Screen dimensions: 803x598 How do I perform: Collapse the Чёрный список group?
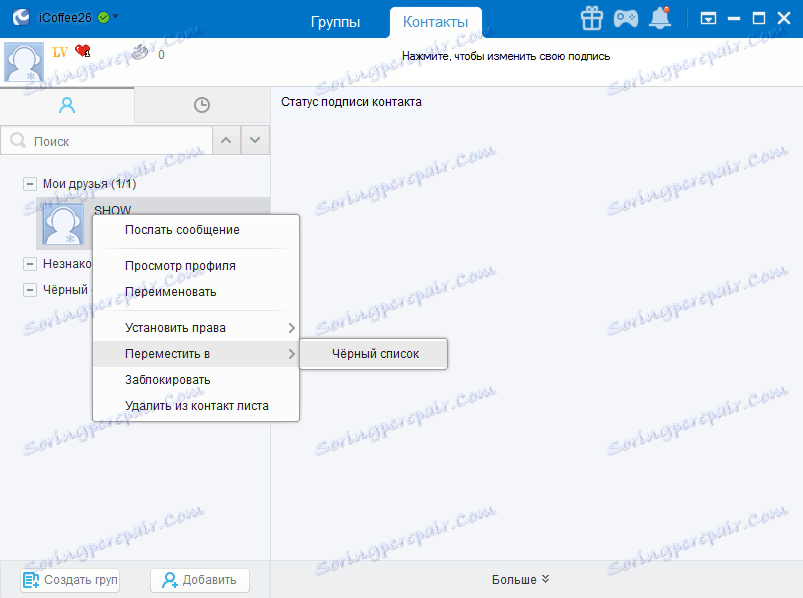click(x=30, y=290)
